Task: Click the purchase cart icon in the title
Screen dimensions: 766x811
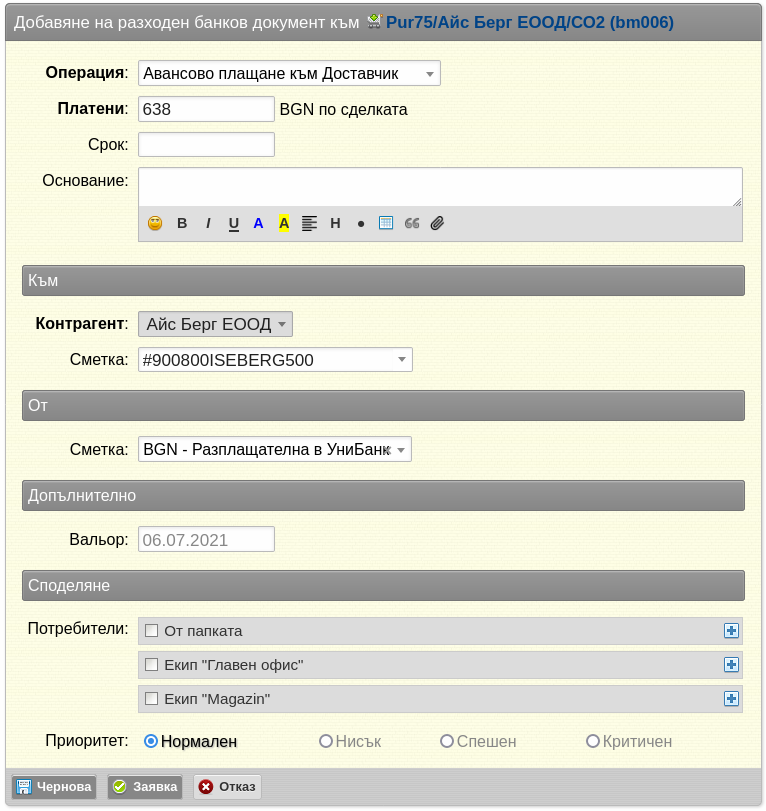Action: click(x=374, y=21)
